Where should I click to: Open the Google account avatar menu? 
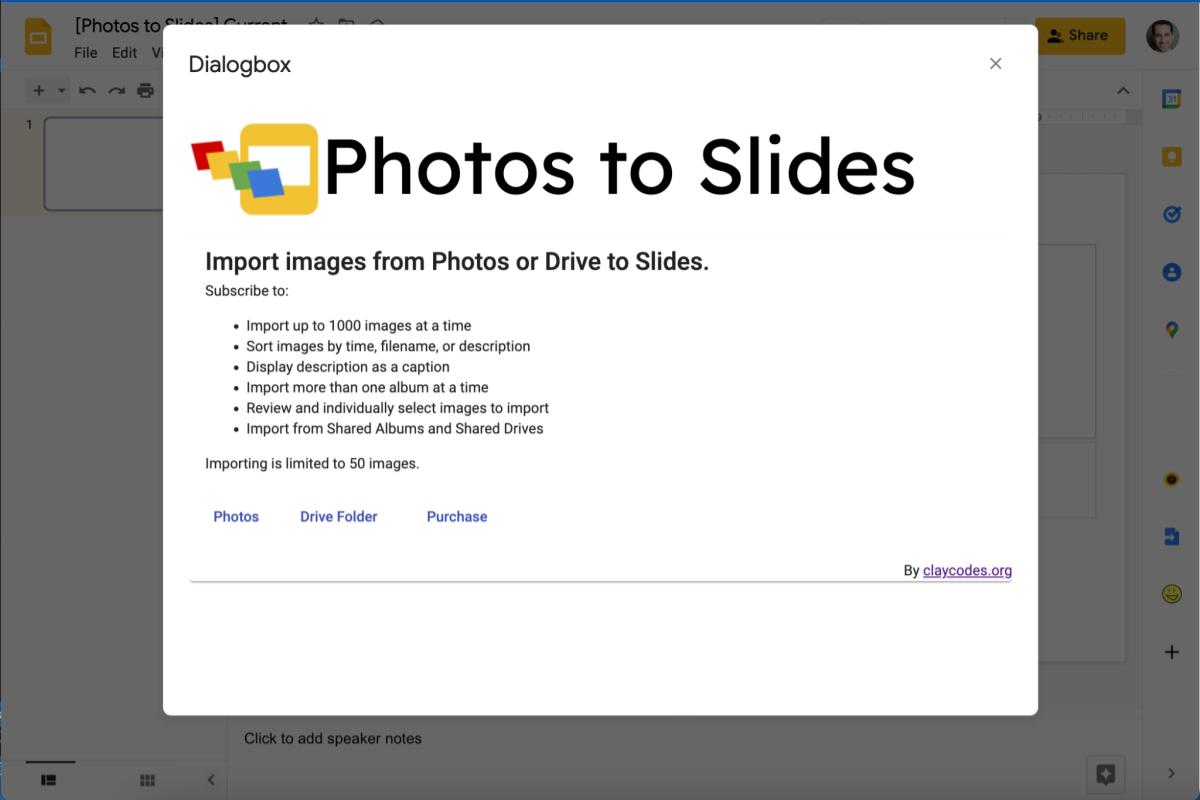tap(1162, 35)
